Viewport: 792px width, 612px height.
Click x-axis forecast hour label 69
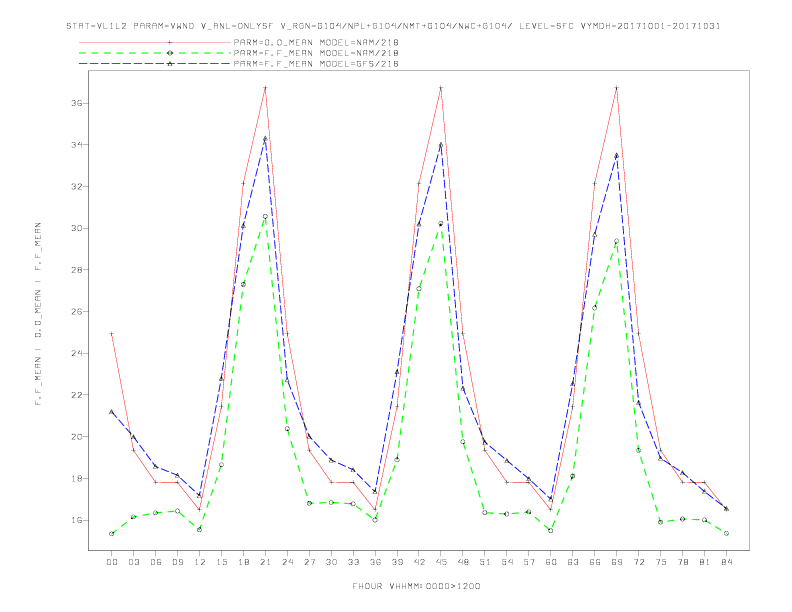click(x=617, y=562)
